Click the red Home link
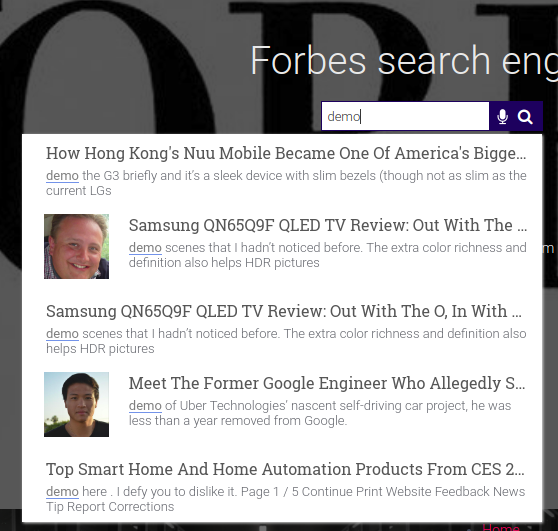 [501, 527]
